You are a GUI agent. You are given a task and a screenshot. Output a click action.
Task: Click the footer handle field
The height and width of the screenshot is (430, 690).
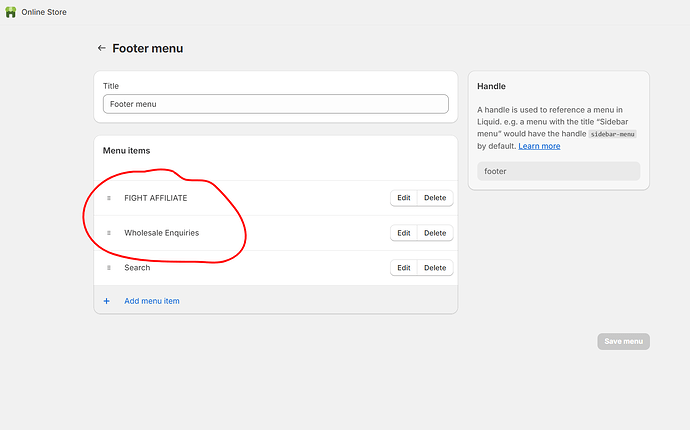(558, 171)
